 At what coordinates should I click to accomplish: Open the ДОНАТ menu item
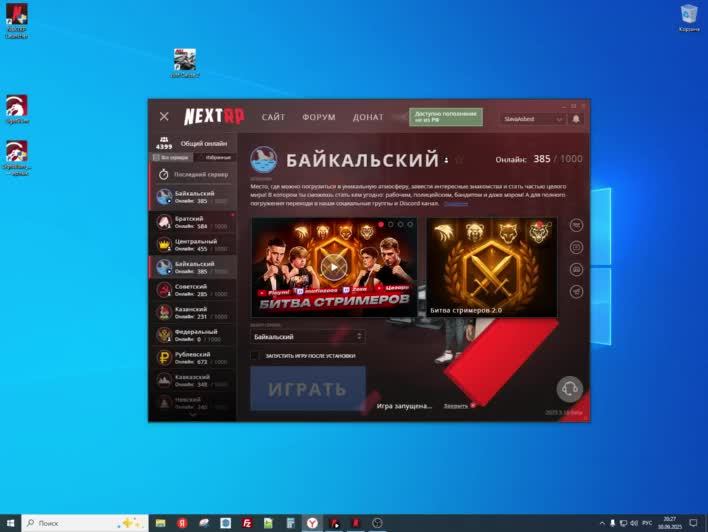pos(368,117)
